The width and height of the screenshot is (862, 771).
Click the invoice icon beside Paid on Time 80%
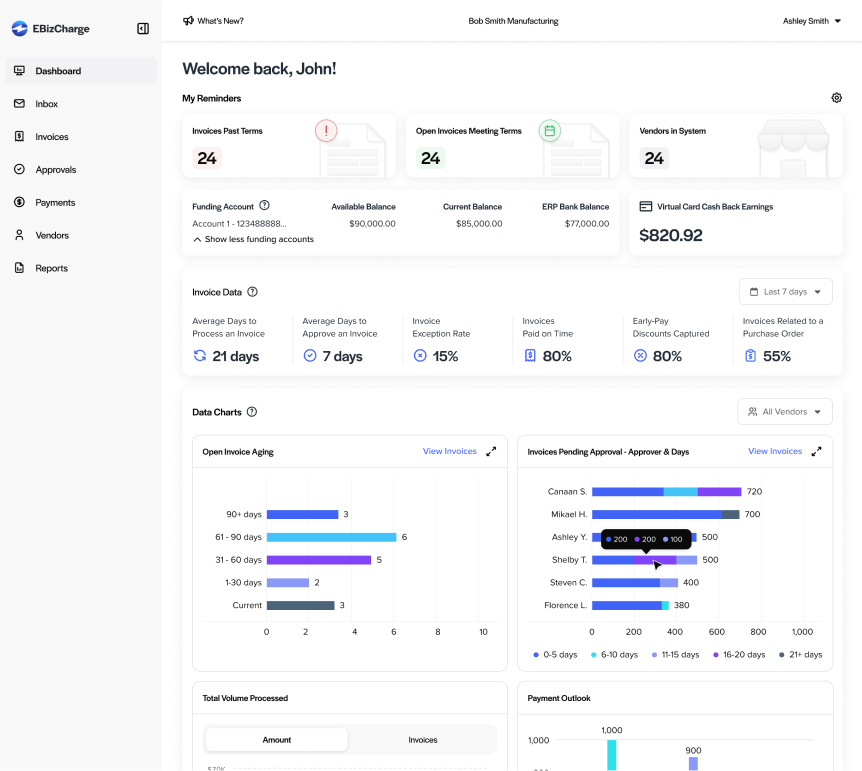click(x=530, y=356)
